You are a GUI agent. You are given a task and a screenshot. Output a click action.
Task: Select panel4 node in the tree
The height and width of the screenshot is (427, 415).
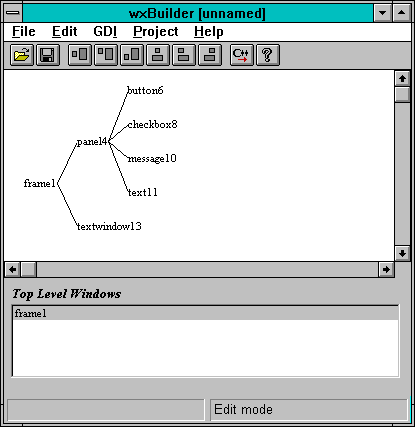92,142
